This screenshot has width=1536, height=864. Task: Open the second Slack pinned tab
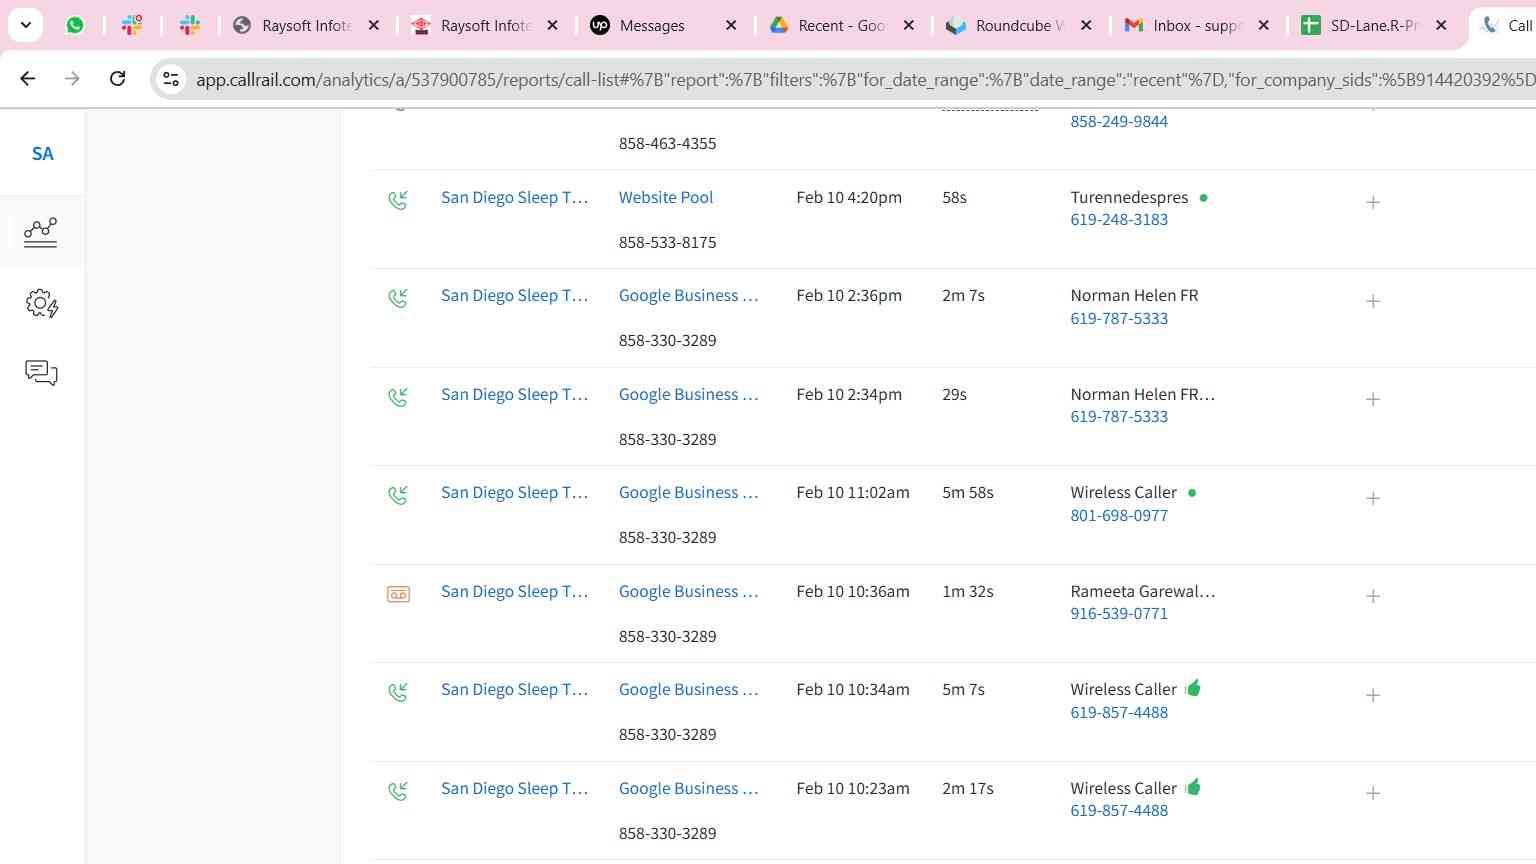190,25
